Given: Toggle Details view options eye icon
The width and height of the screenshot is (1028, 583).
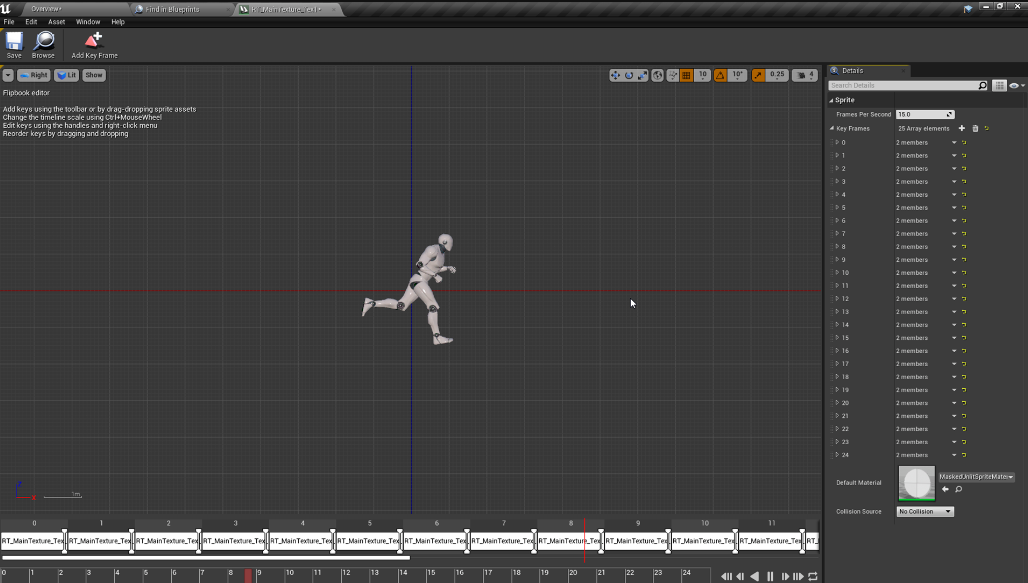Looking at the screenshot, I should click(x=1016, y=85).
